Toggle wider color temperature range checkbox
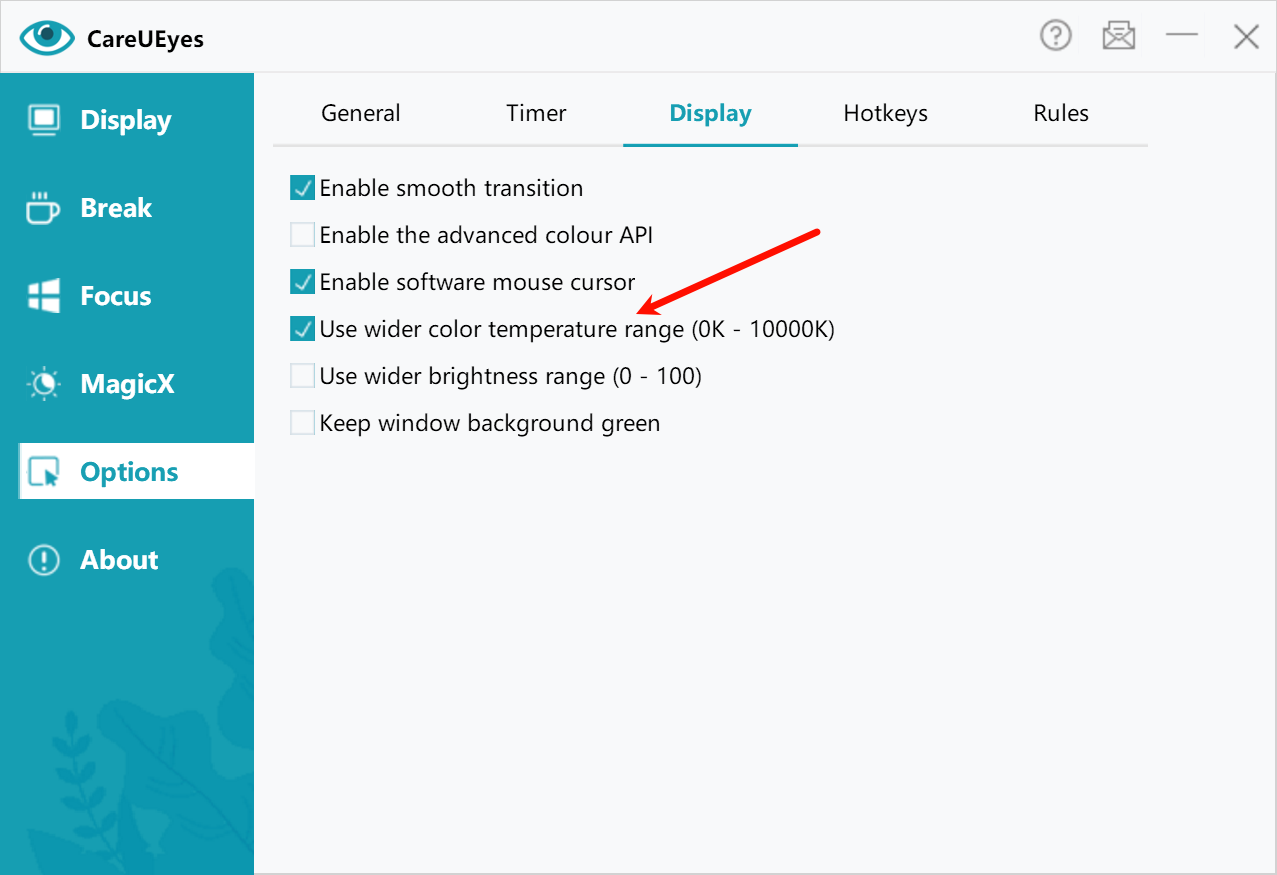This screenshot has height=875, width=1277. pyautogui.click(x=302, y=329)
